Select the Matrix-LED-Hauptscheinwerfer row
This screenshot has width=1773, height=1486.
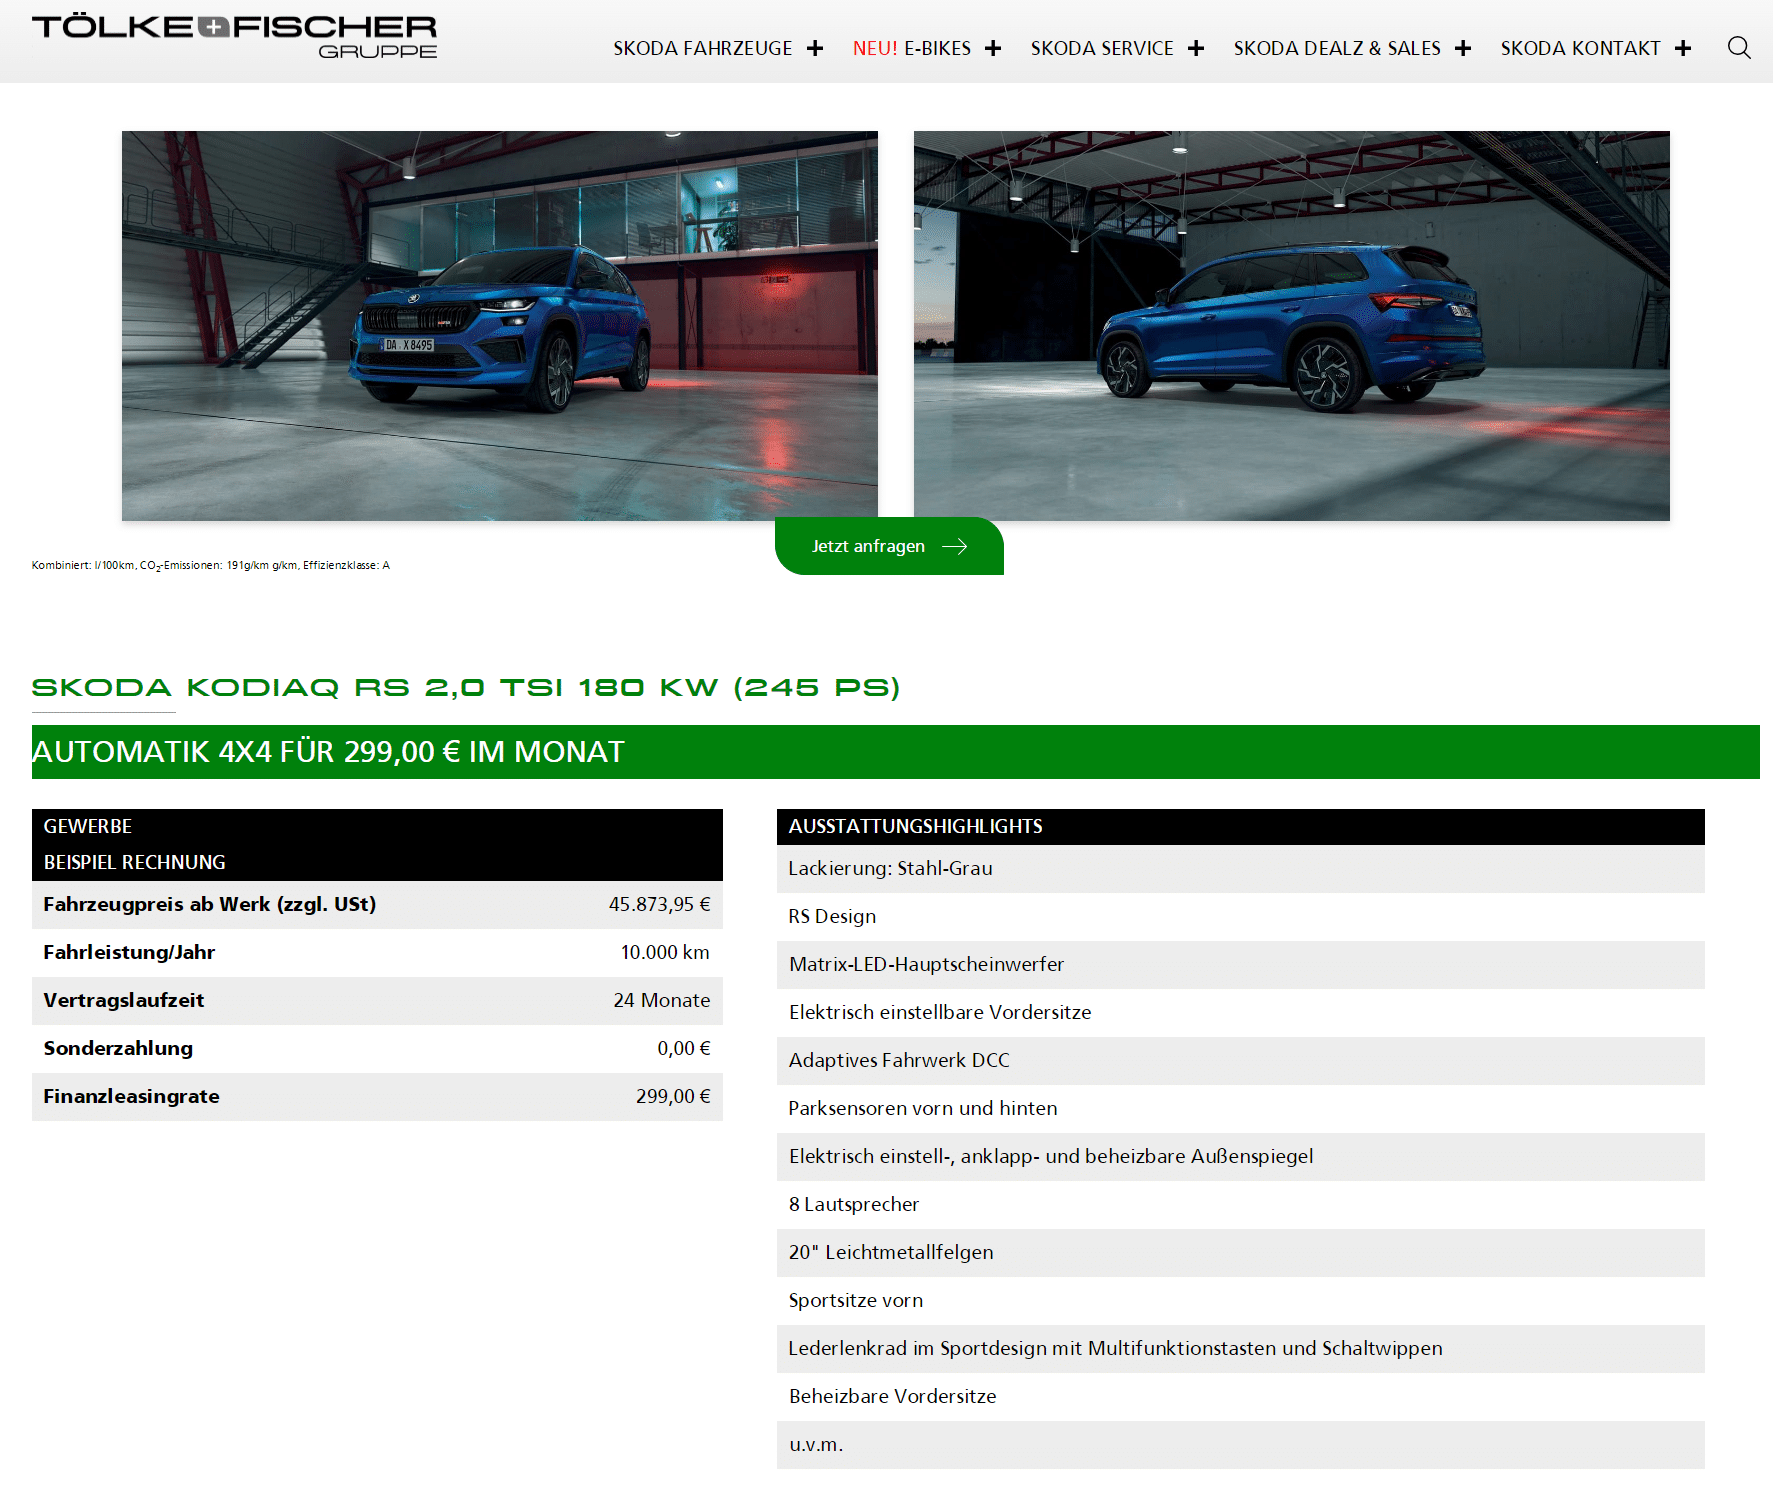tap(1241, 965)
